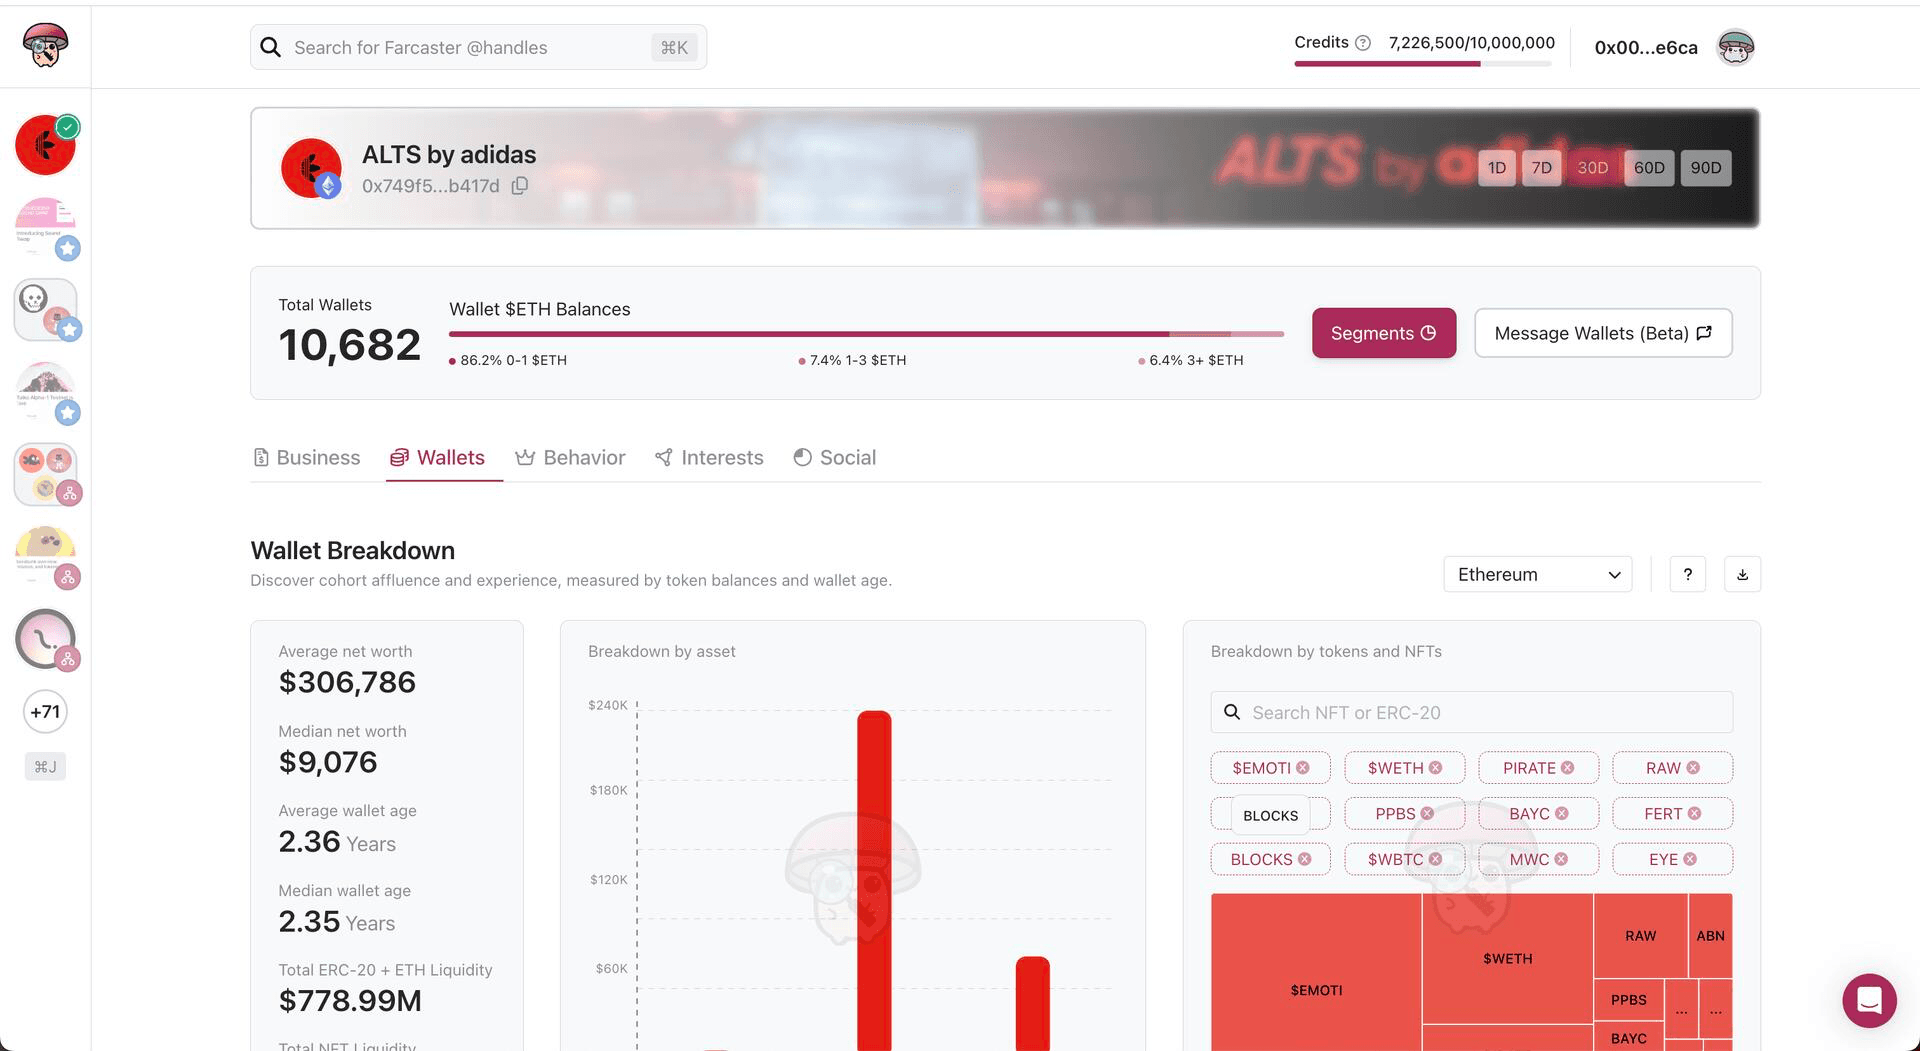Viewport: 1920px width, 1051px height.
Task: Click the Wallet $ETH Balances bar
Action: click(x=866, y=334)
